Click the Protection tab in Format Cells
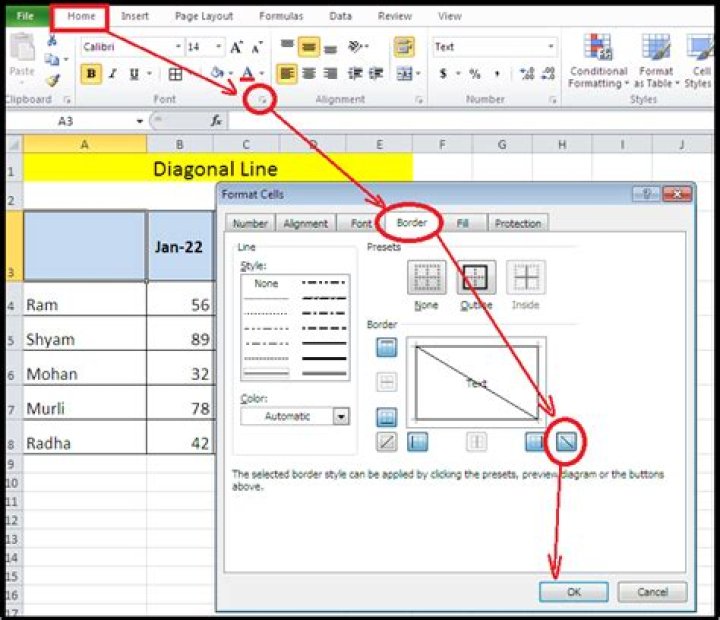Screen dimensions: 720x620 [x=518, y=223]
